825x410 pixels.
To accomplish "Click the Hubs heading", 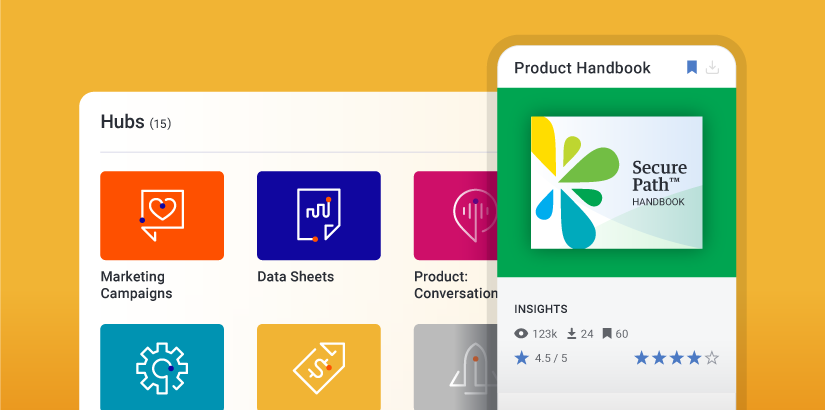I will [x=122, y=122].
